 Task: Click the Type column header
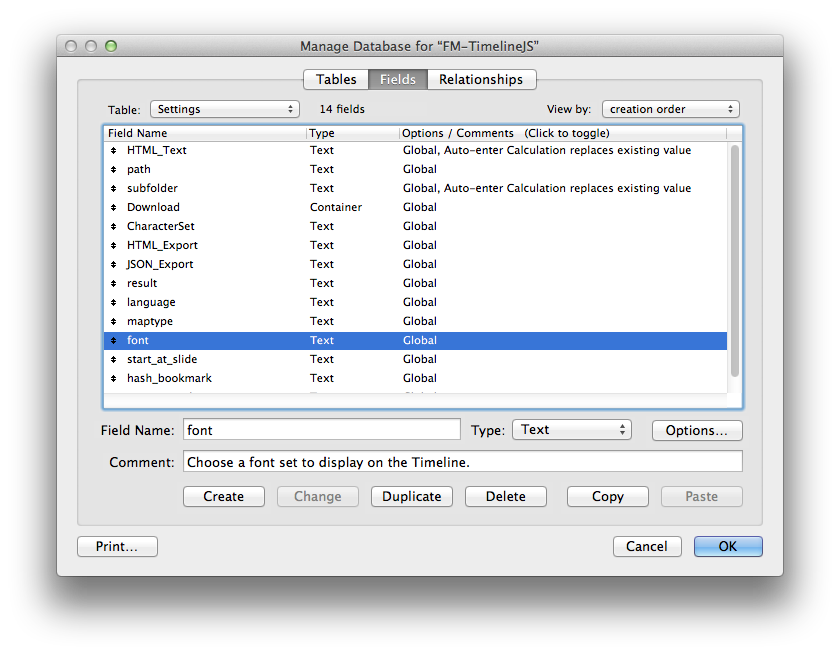pyautogui.click(x=352, y=133)
